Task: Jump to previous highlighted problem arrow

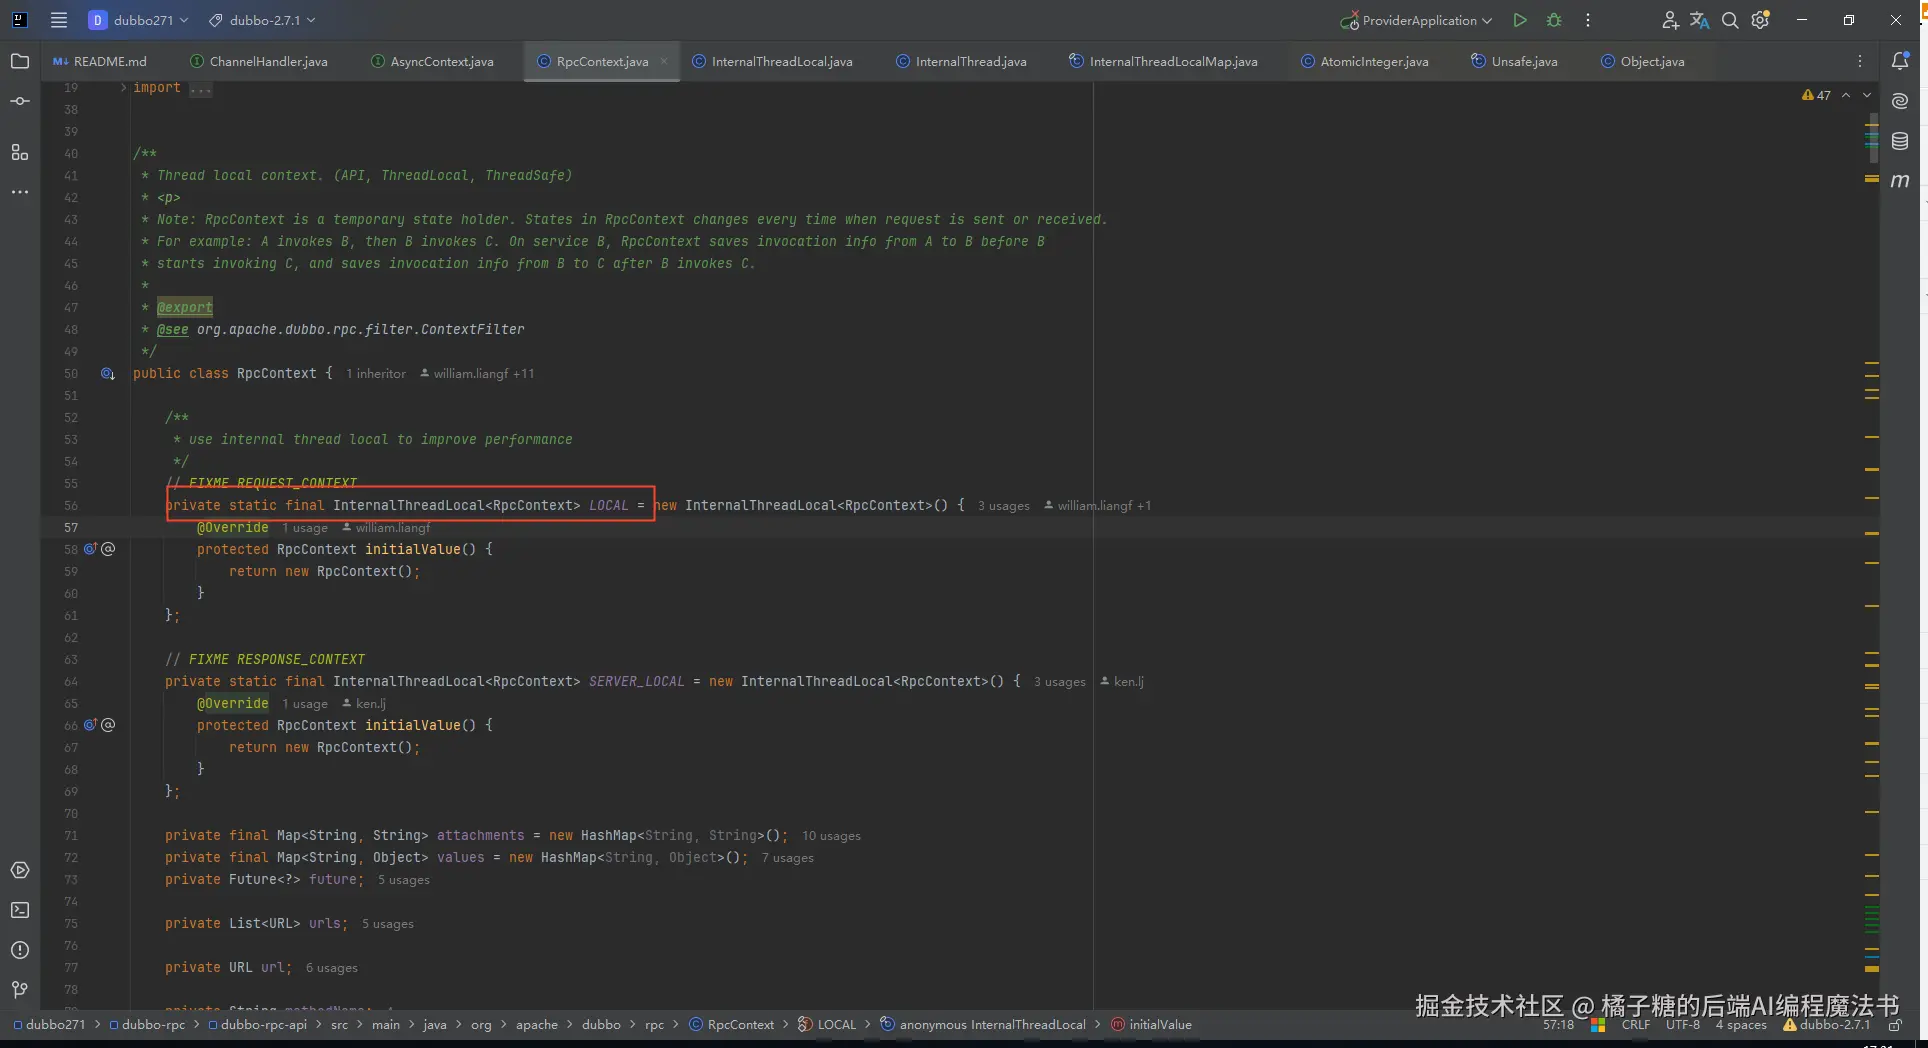Action: (1846, 95)
